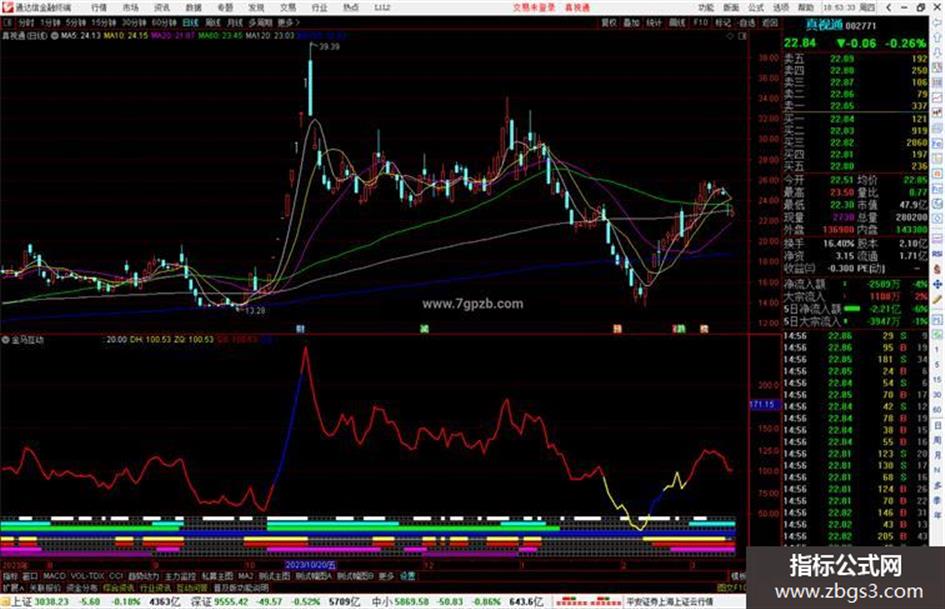Click the yellow icon left of 上证
The width and height of the screenshot is (945, 609).
5,602
